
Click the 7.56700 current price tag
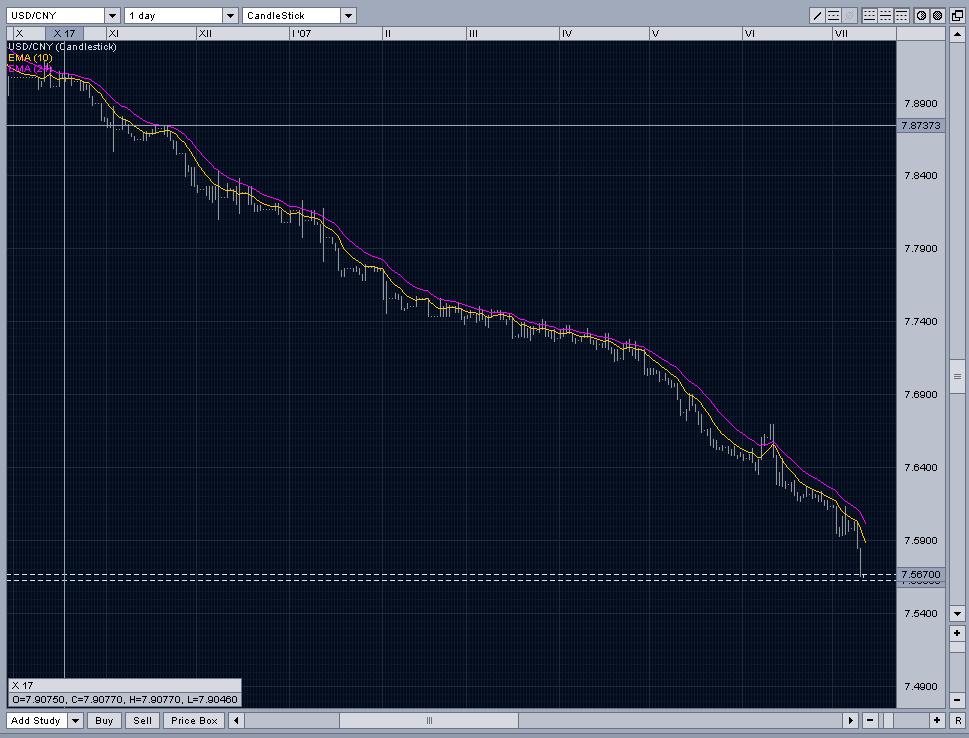pyautogui.click(x=921, y=574)
